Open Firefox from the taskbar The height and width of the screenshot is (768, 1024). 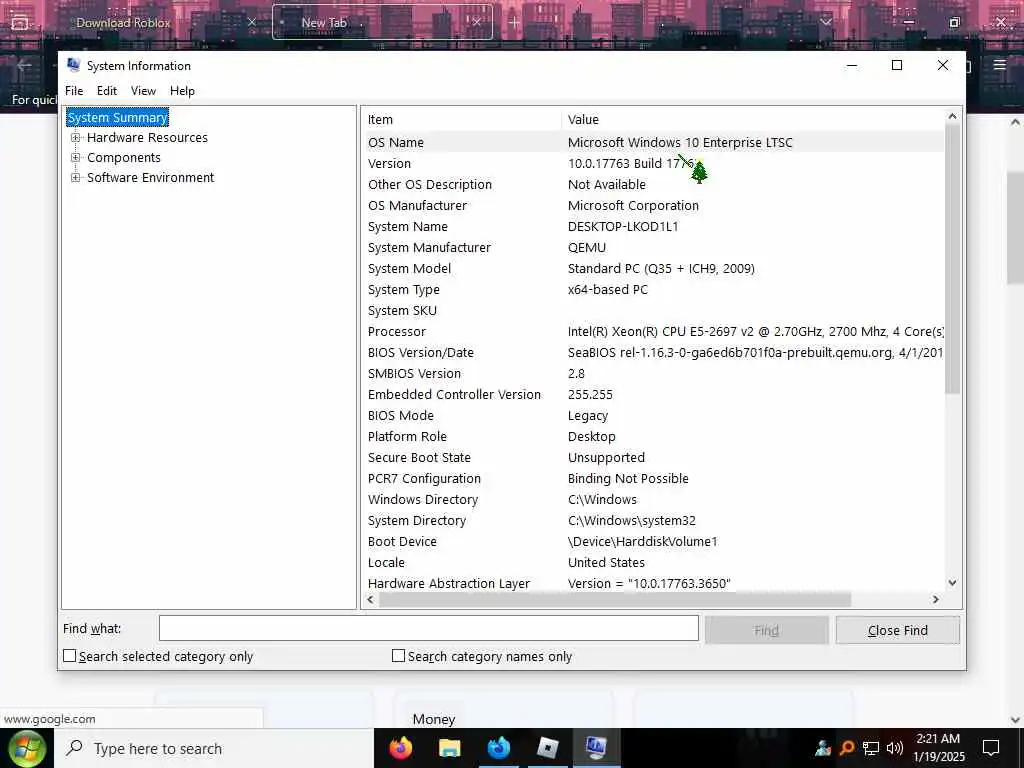point(400,748)
